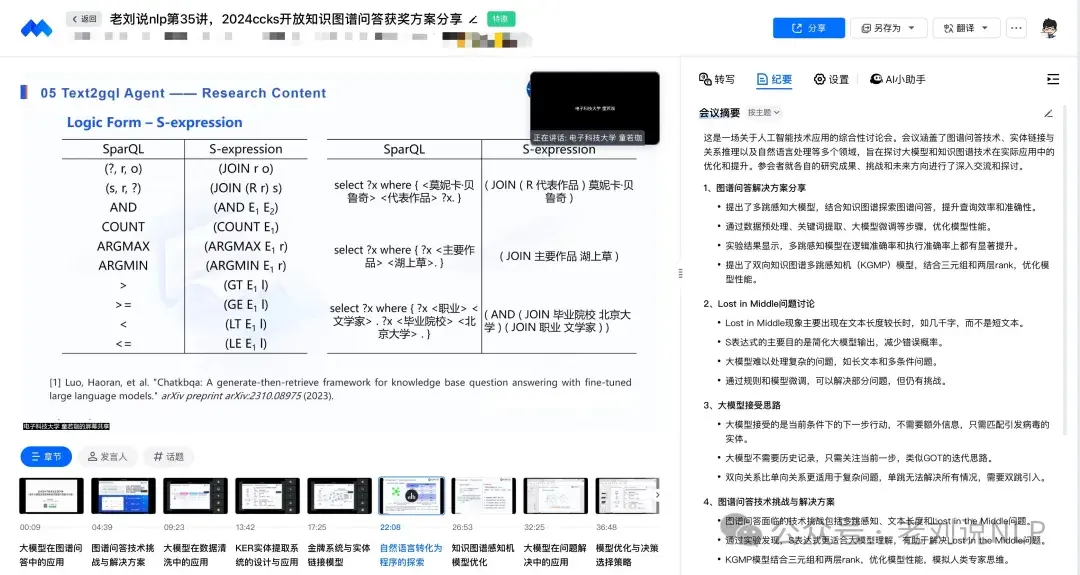
Task: Open the 翻译 translate dropdown
Action: 965,28
